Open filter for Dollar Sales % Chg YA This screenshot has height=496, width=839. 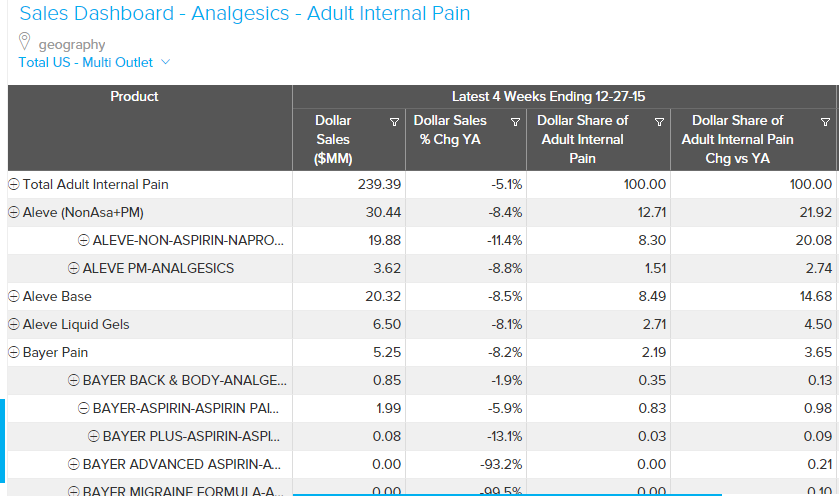pyautogui.click(x=515, y=122)
